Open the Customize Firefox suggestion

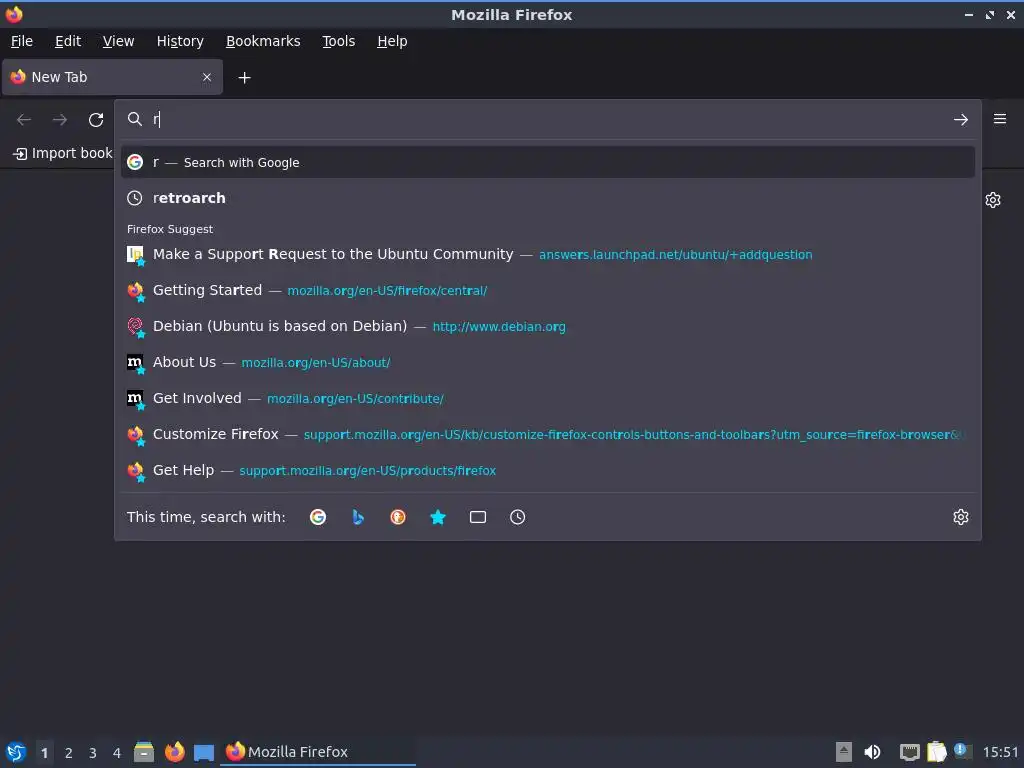click(548, 434)
